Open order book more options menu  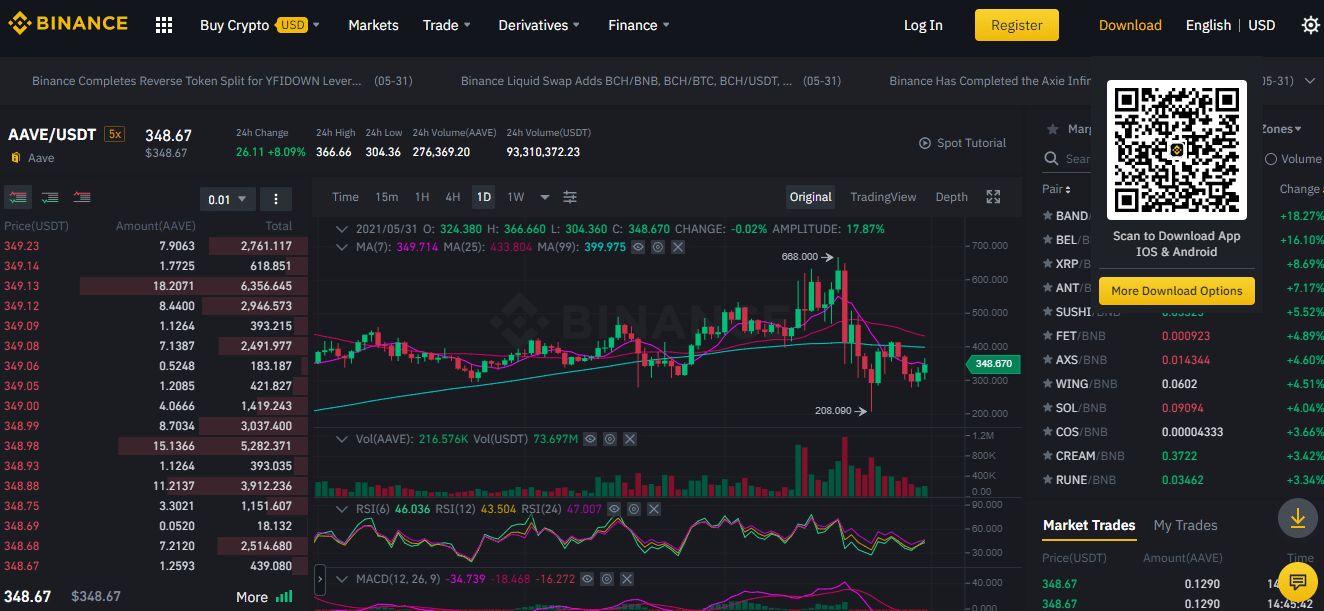click(x=276, y=199)
